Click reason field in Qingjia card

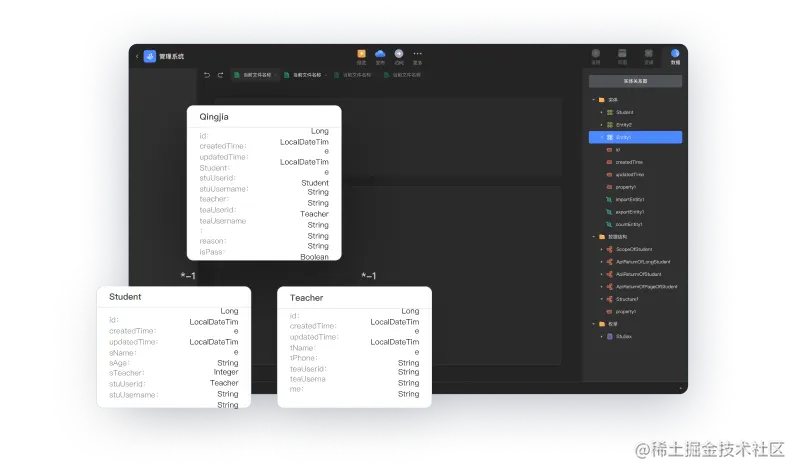(x=213, y=241)
